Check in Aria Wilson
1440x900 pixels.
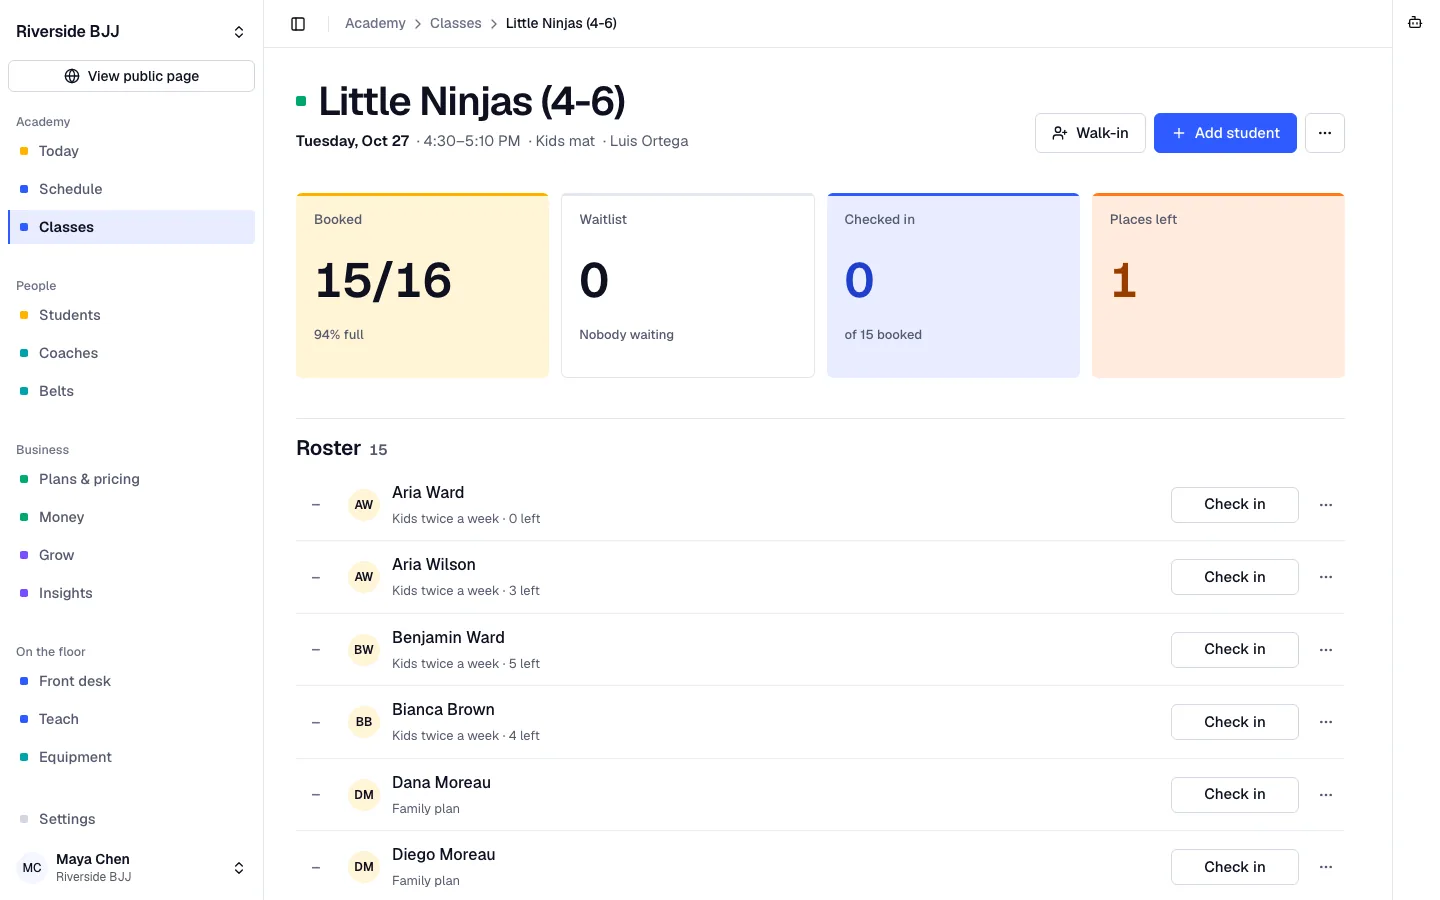(x=1235, y=577)
